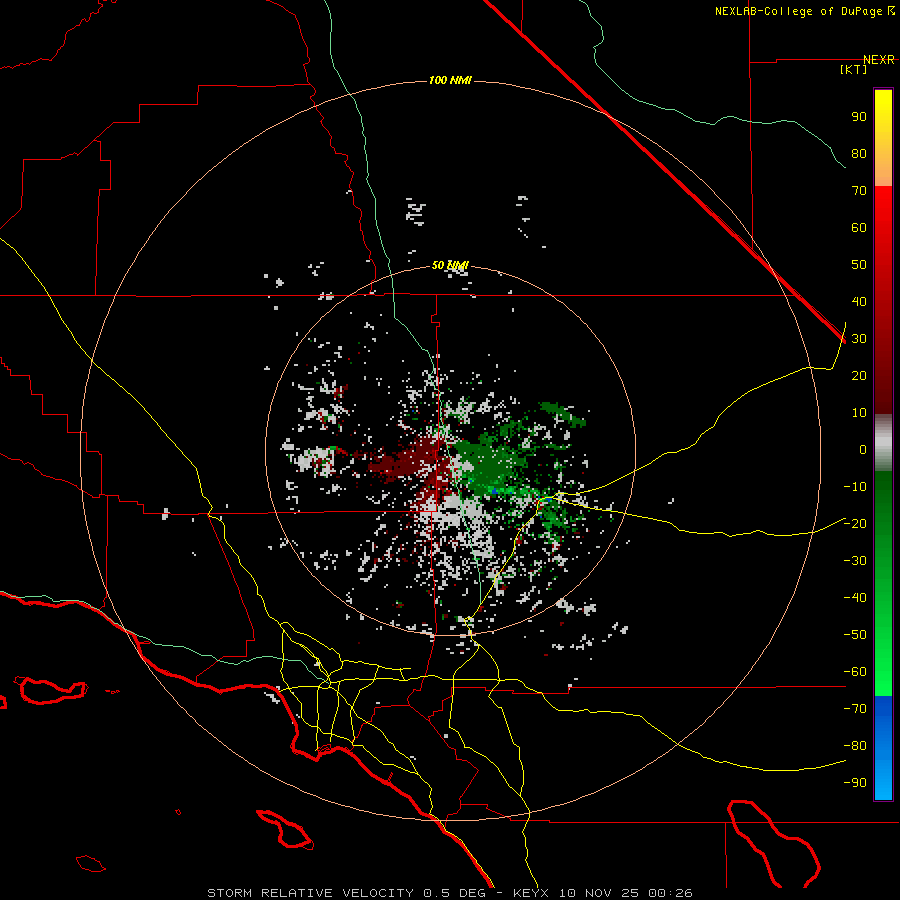Click the 40 value on the velocity scale
Image resolution: width=900 pixels, height=900 pixels.
point(859,302)
